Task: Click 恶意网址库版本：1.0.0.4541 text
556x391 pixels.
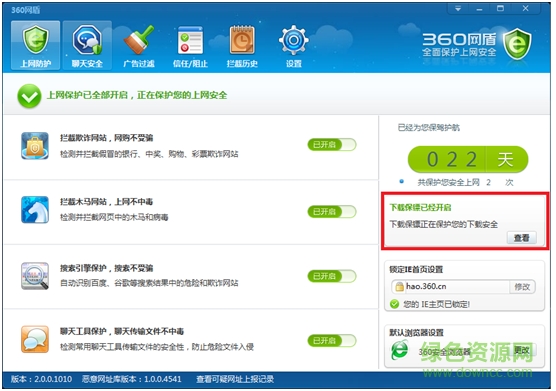Action: [x=132, y=379]
